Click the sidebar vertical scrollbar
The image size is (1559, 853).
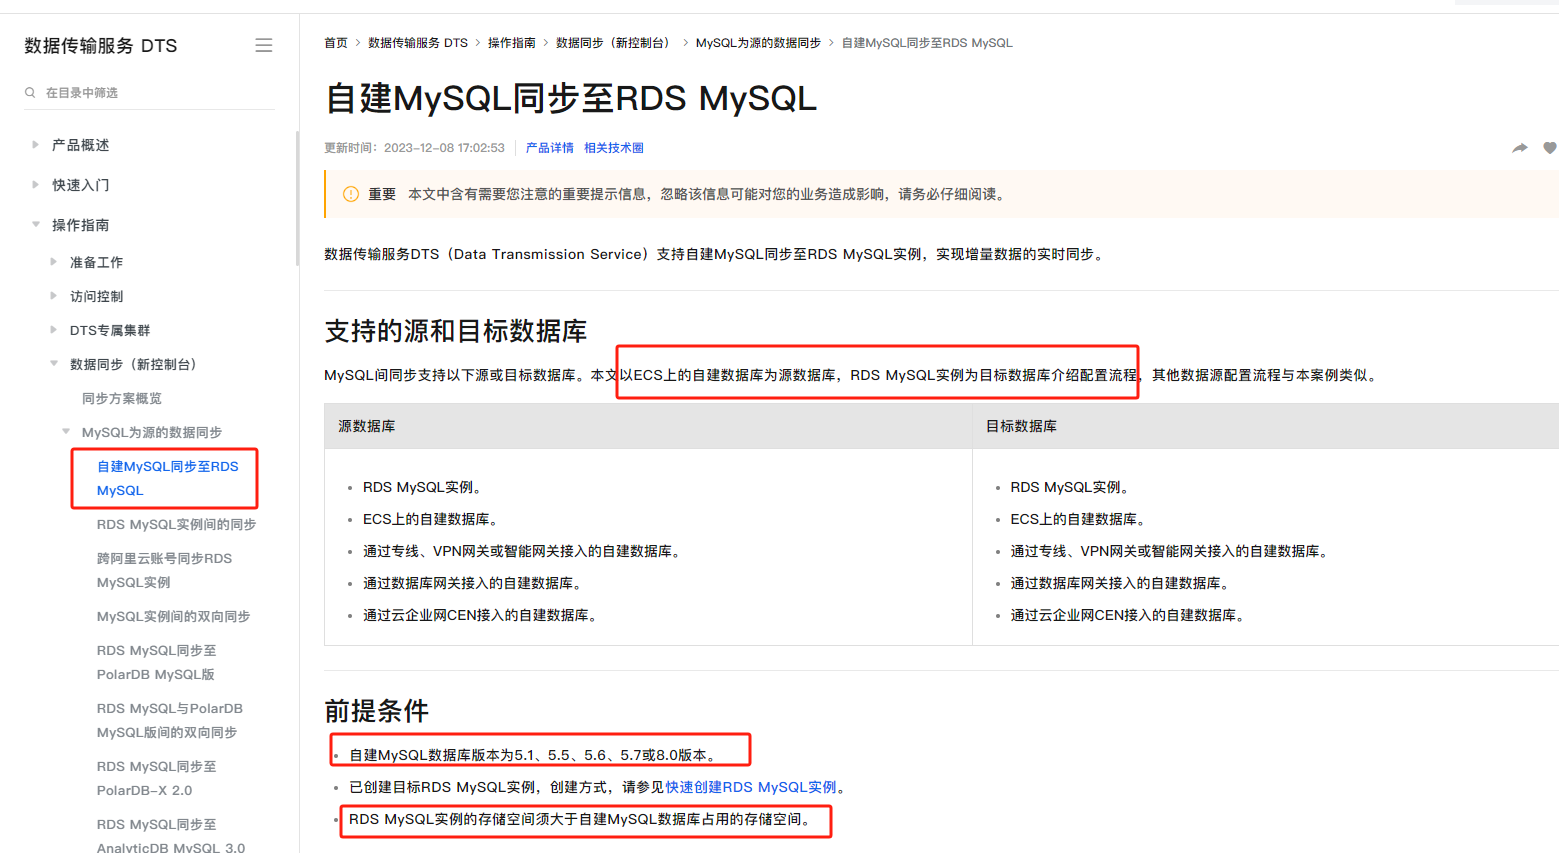(x=297, y=198)
